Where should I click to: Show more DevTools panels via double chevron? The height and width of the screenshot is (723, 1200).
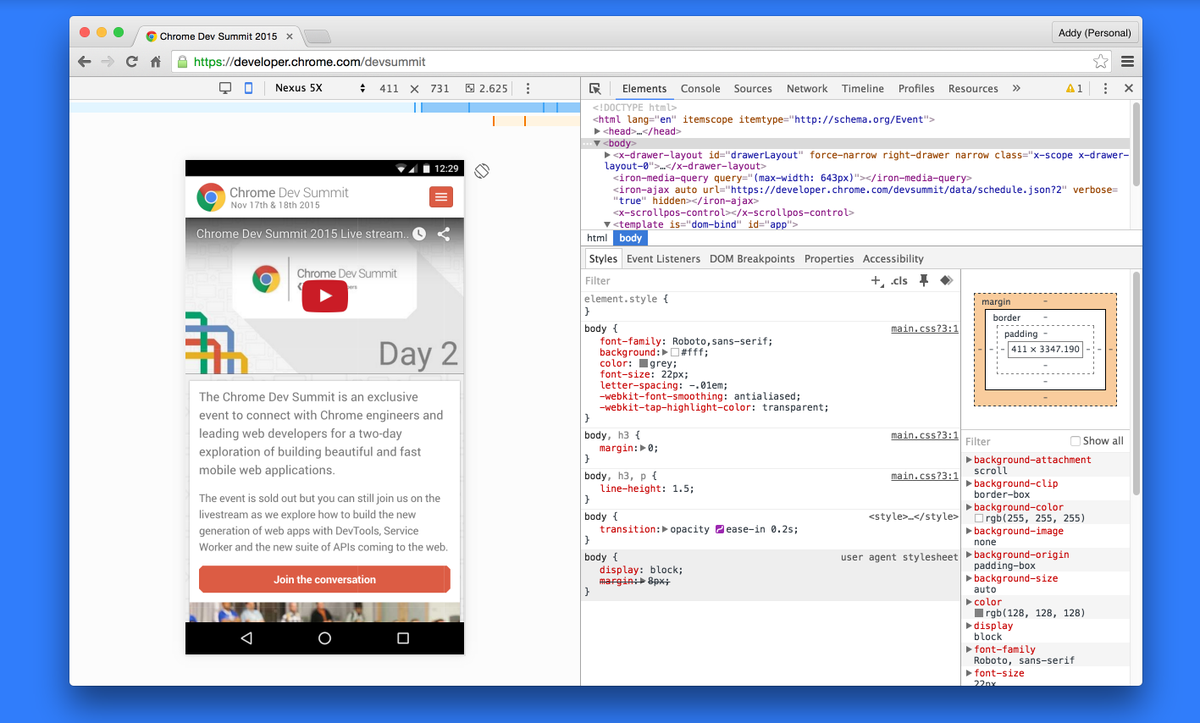(1016, 88)
